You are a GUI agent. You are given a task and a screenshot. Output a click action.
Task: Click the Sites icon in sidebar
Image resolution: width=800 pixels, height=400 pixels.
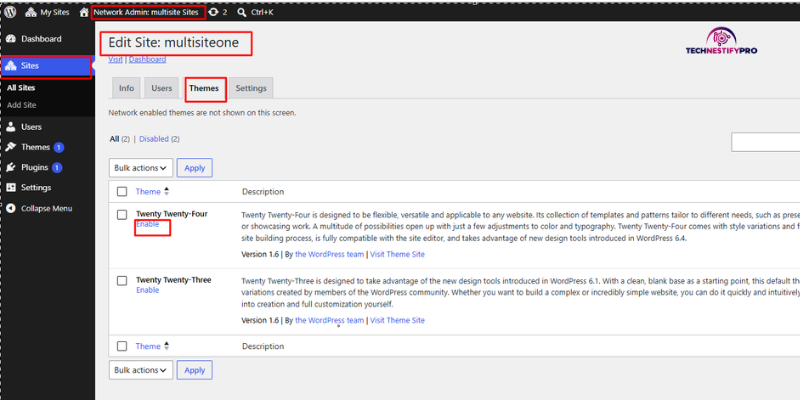click(11, 66)
